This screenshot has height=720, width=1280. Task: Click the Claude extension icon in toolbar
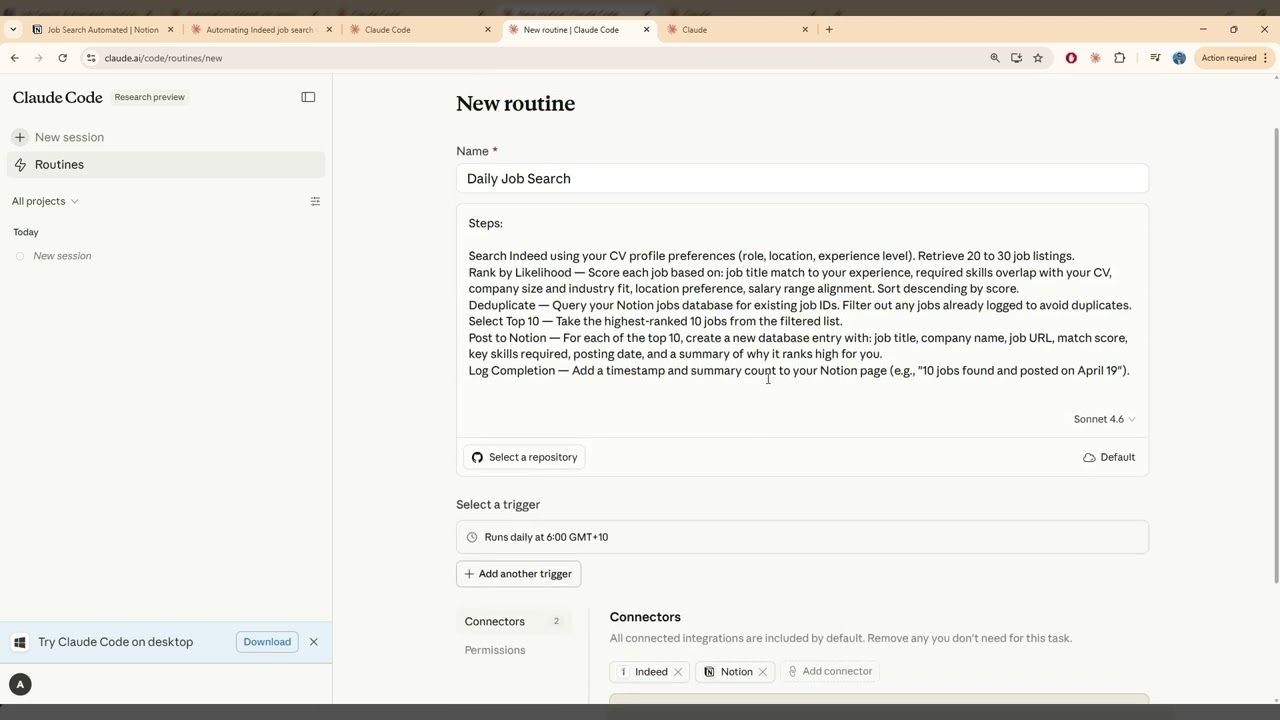tap(1095, 58)
